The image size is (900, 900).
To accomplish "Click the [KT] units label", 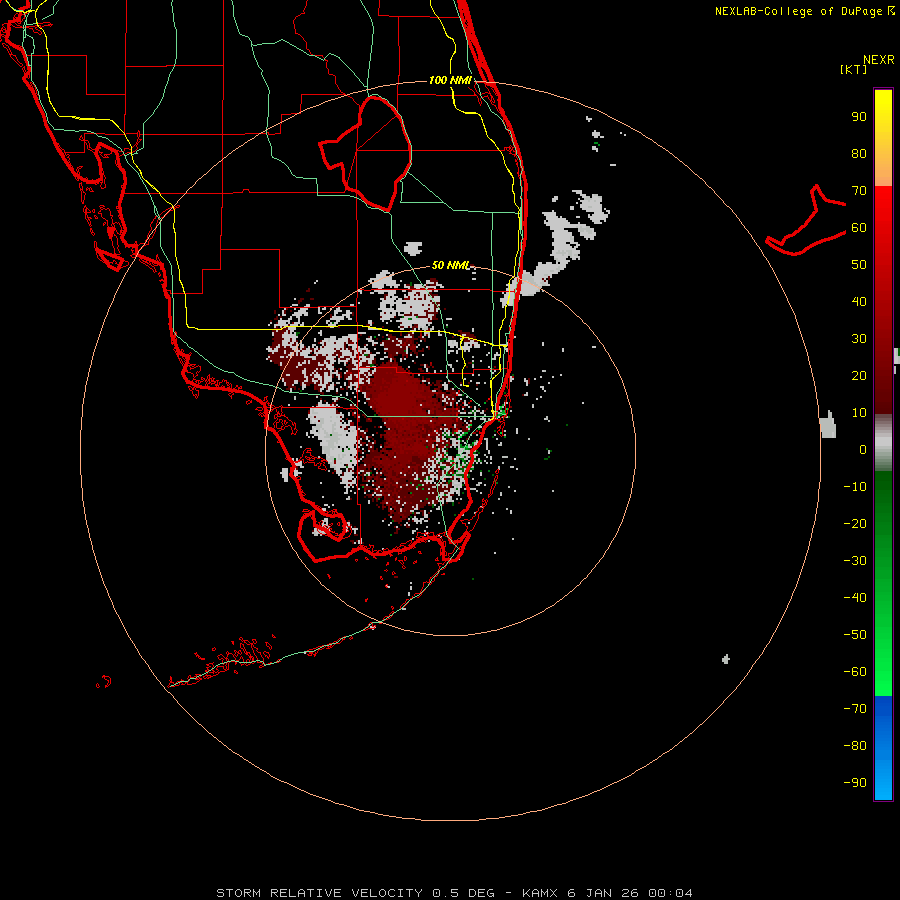I will pos(854,69).
